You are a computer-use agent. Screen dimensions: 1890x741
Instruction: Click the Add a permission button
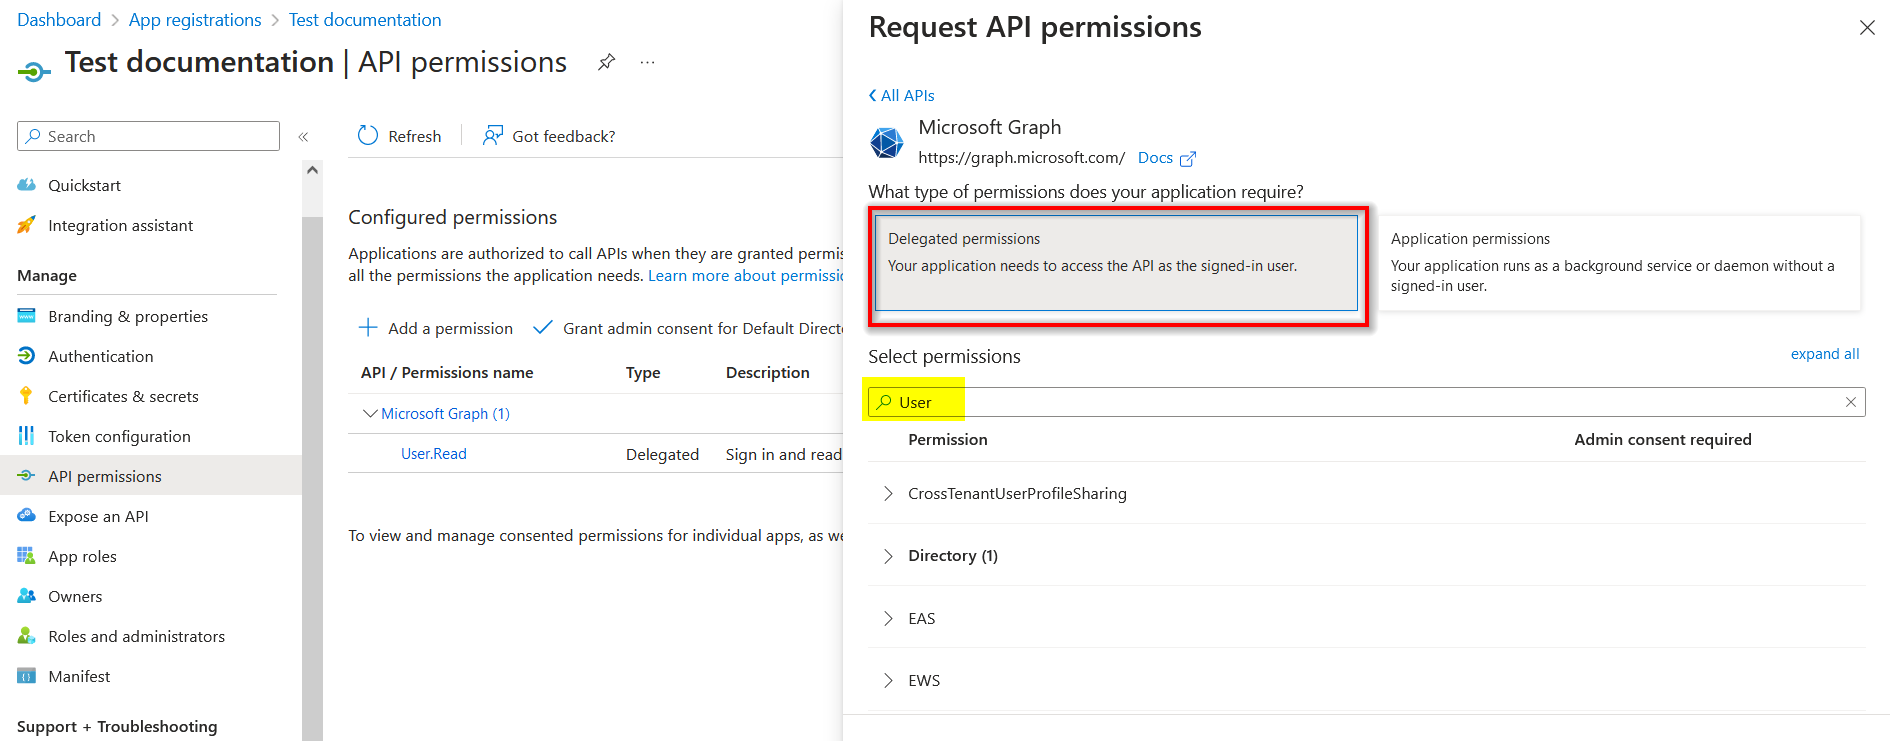(x=436, y=328)
